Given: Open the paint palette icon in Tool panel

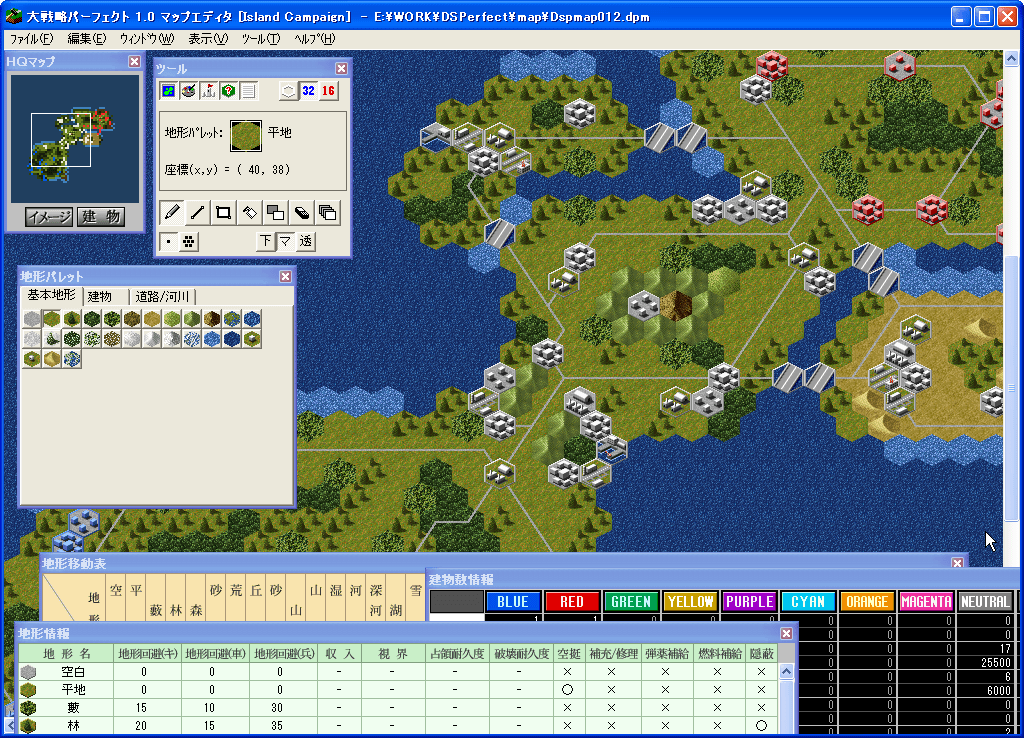Looking at the screenshot, I should pyautogui.click(x=189, y=91).
